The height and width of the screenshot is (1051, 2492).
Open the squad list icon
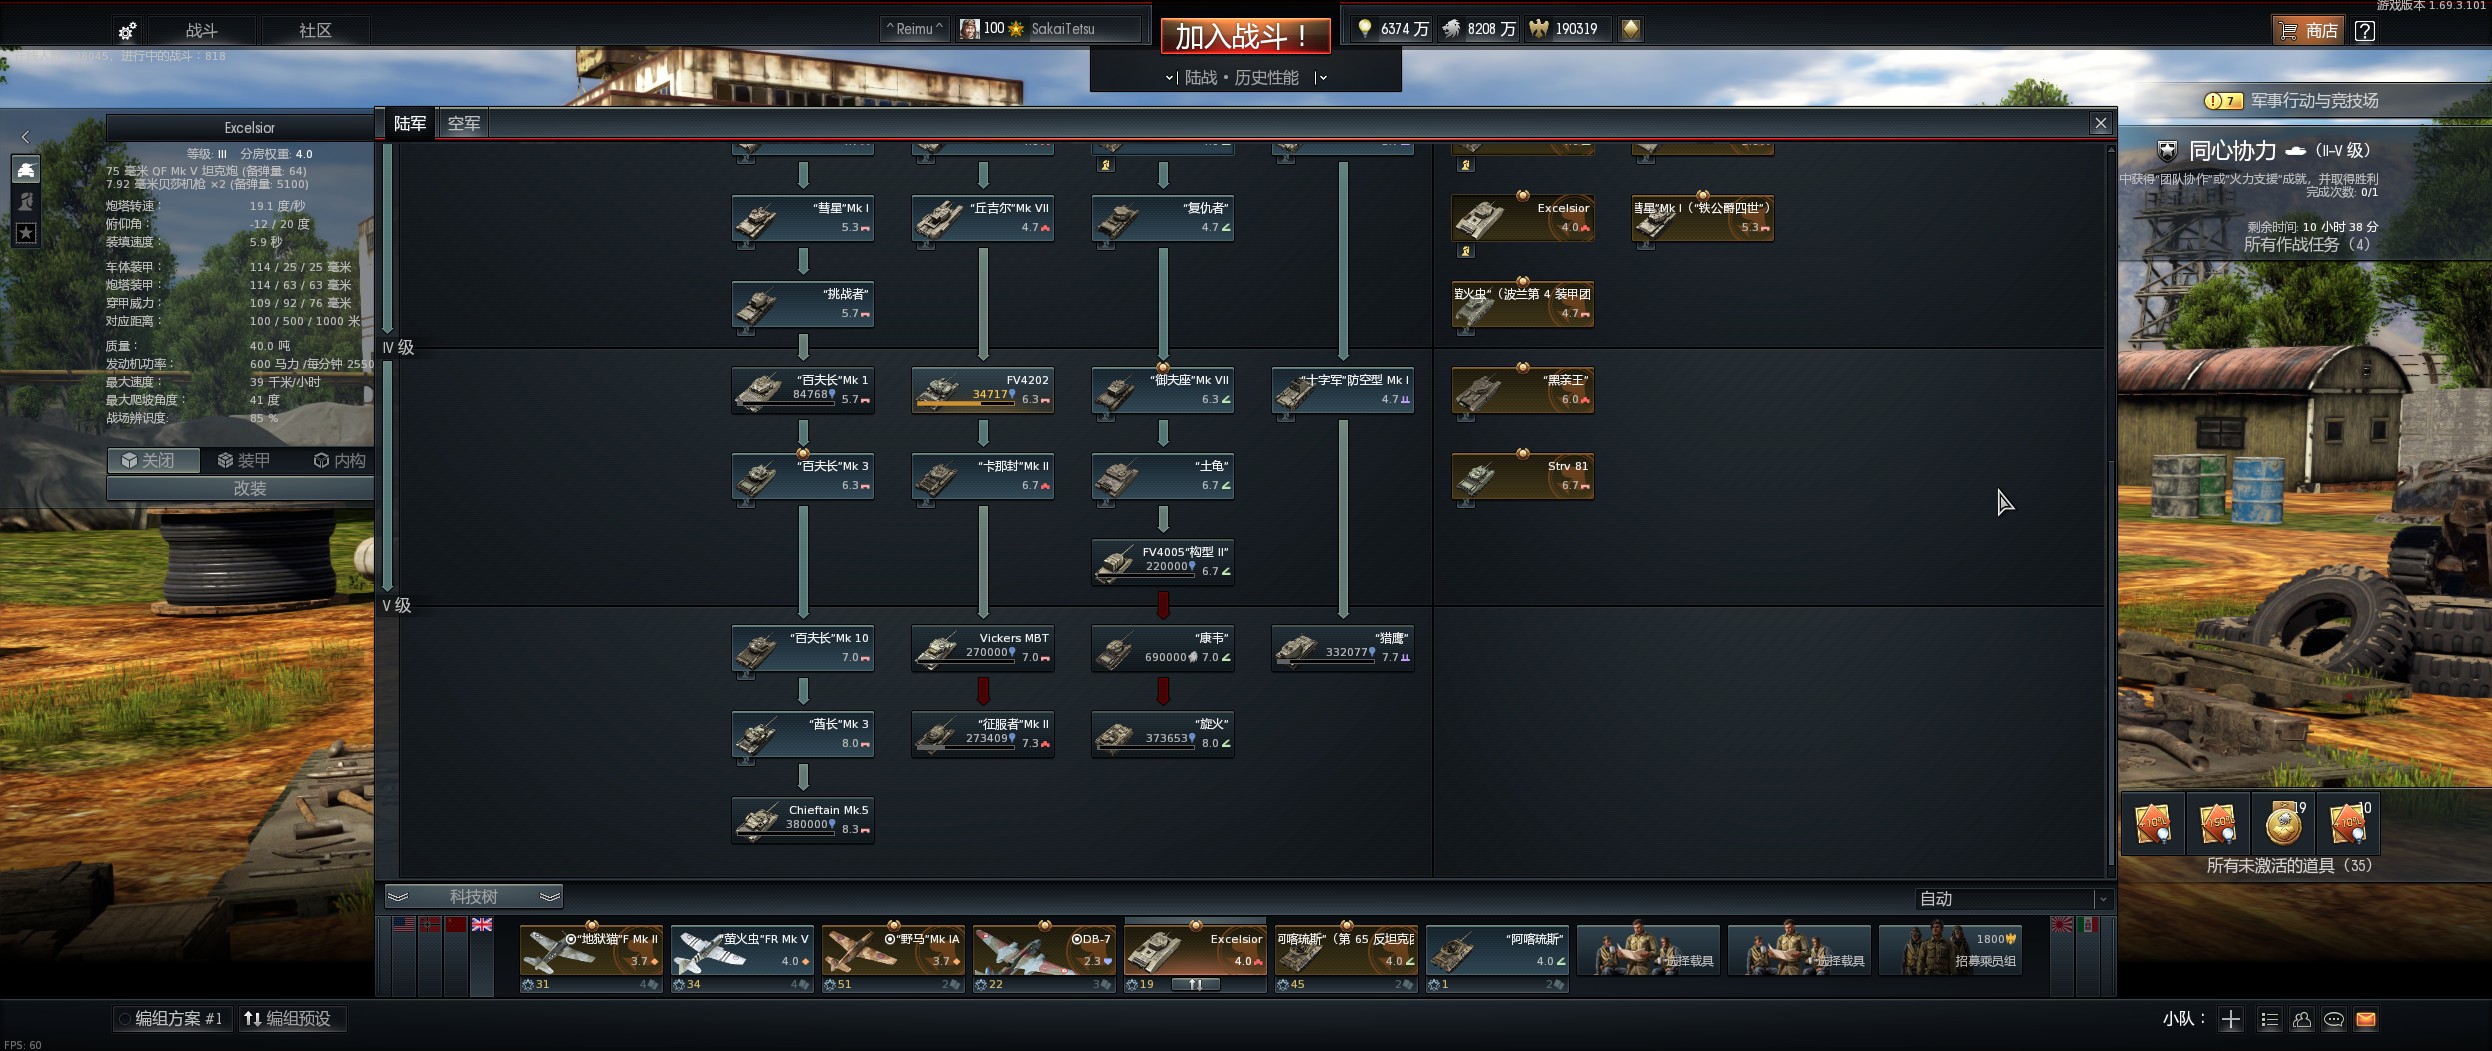[2269, 1019]
